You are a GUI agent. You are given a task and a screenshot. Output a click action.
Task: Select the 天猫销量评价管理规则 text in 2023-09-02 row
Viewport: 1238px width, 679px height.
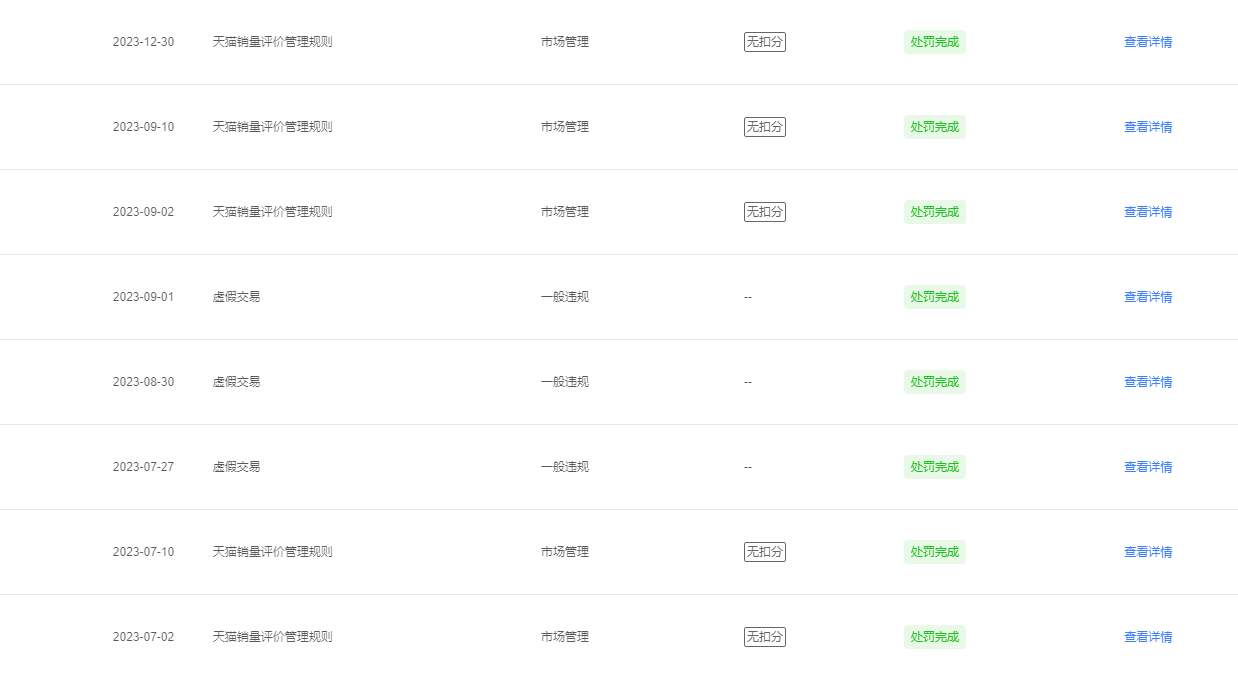(x=273, y=212)
